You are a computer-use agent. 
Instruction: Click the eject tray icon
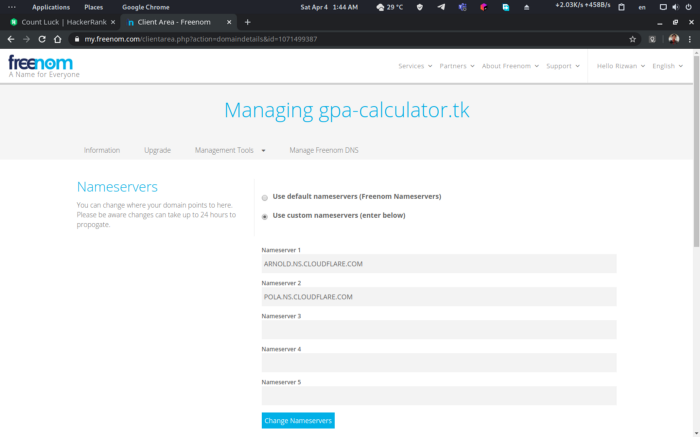(526, 8)
